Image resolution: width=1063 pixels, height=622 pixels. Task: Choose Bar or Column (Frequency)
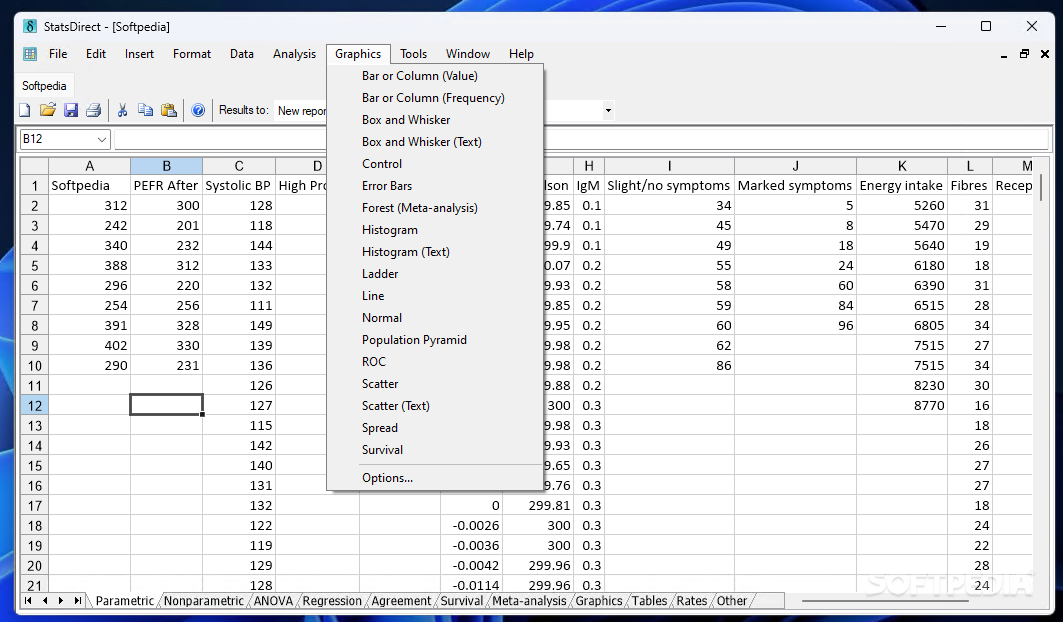pyautogui.click(x=435, y=98)
